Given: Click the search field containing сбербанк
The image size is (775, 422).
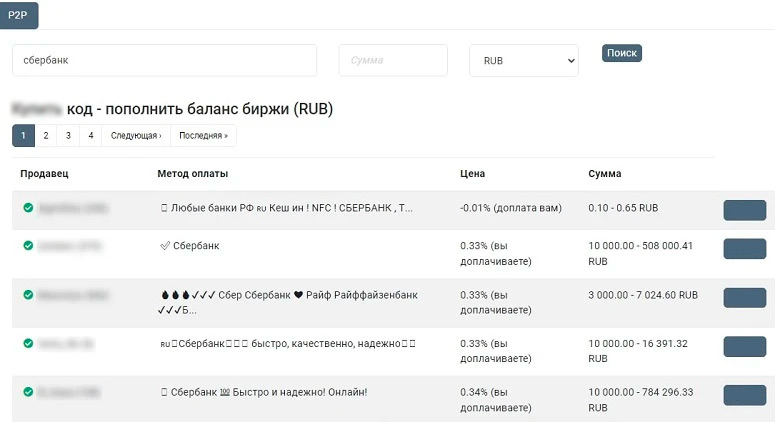Looking at the screenshot, I should pos(164,60).
